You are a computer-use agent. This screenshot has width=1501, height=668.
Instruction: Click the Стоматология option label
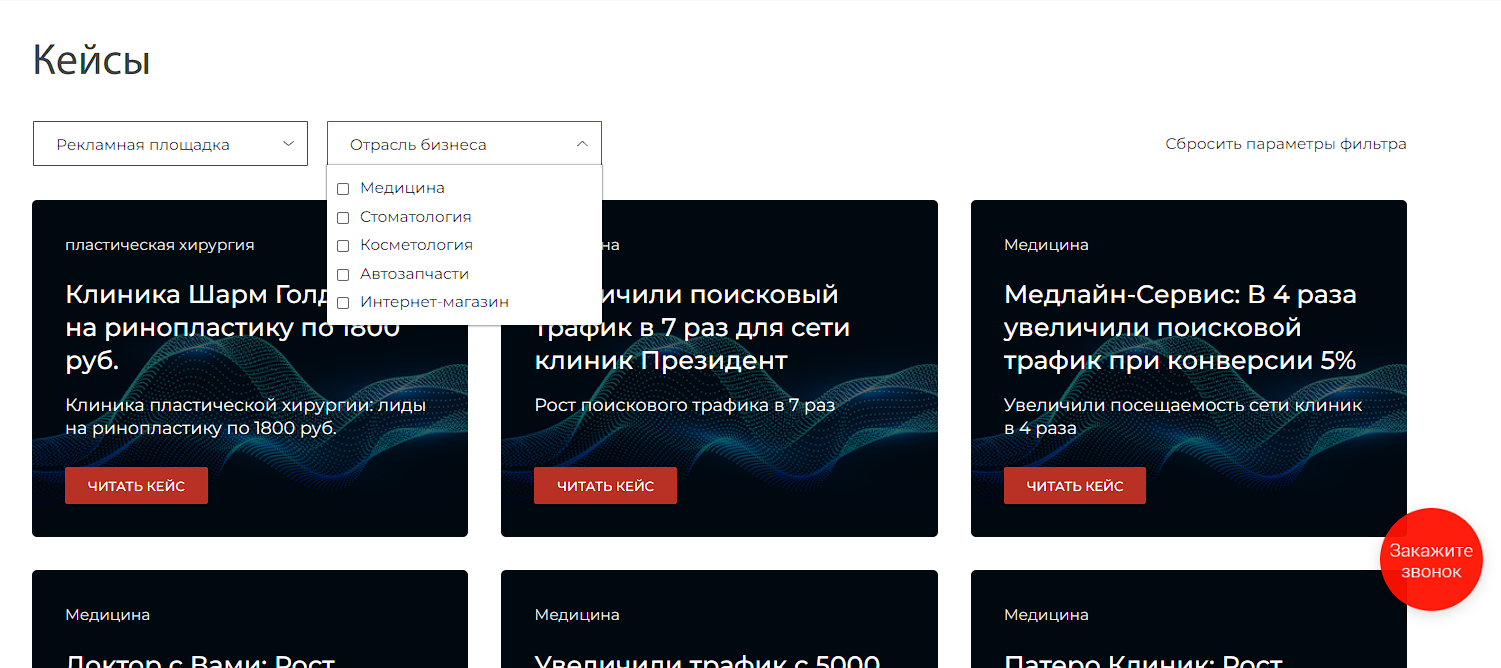tap(415, 217)
